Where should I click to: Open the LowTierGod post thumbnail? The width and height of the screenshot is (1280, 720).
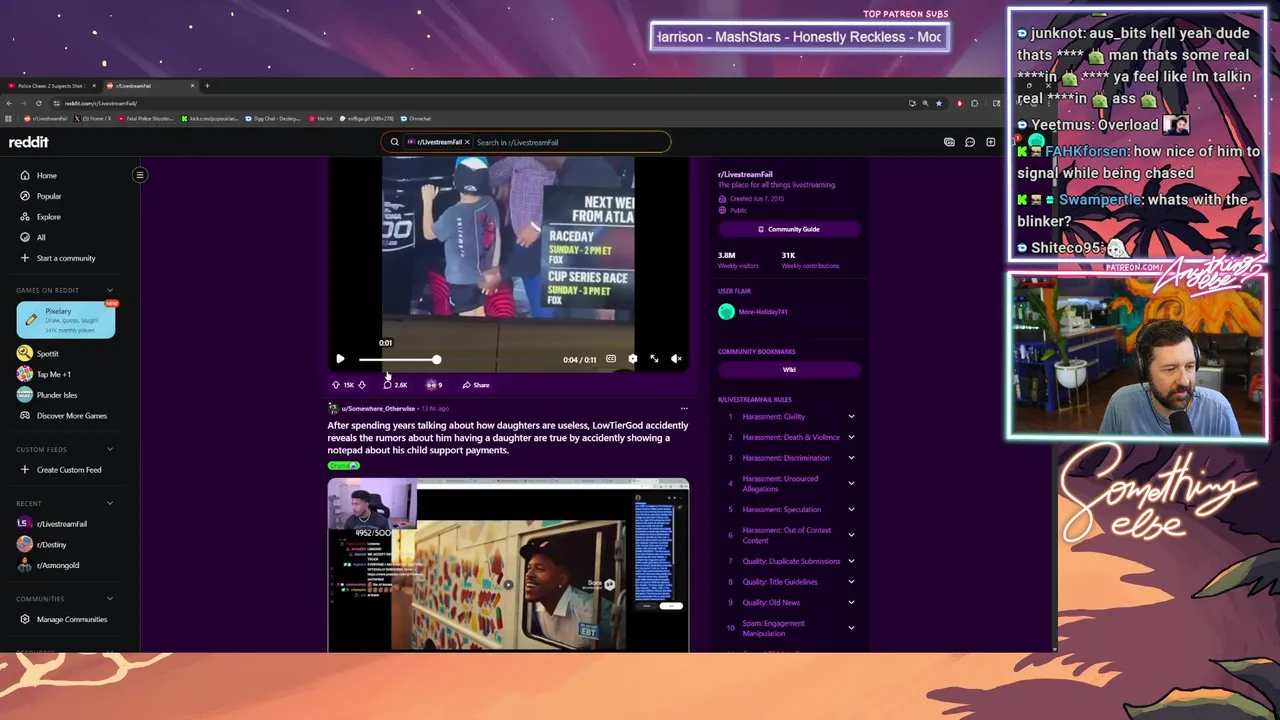508,565
